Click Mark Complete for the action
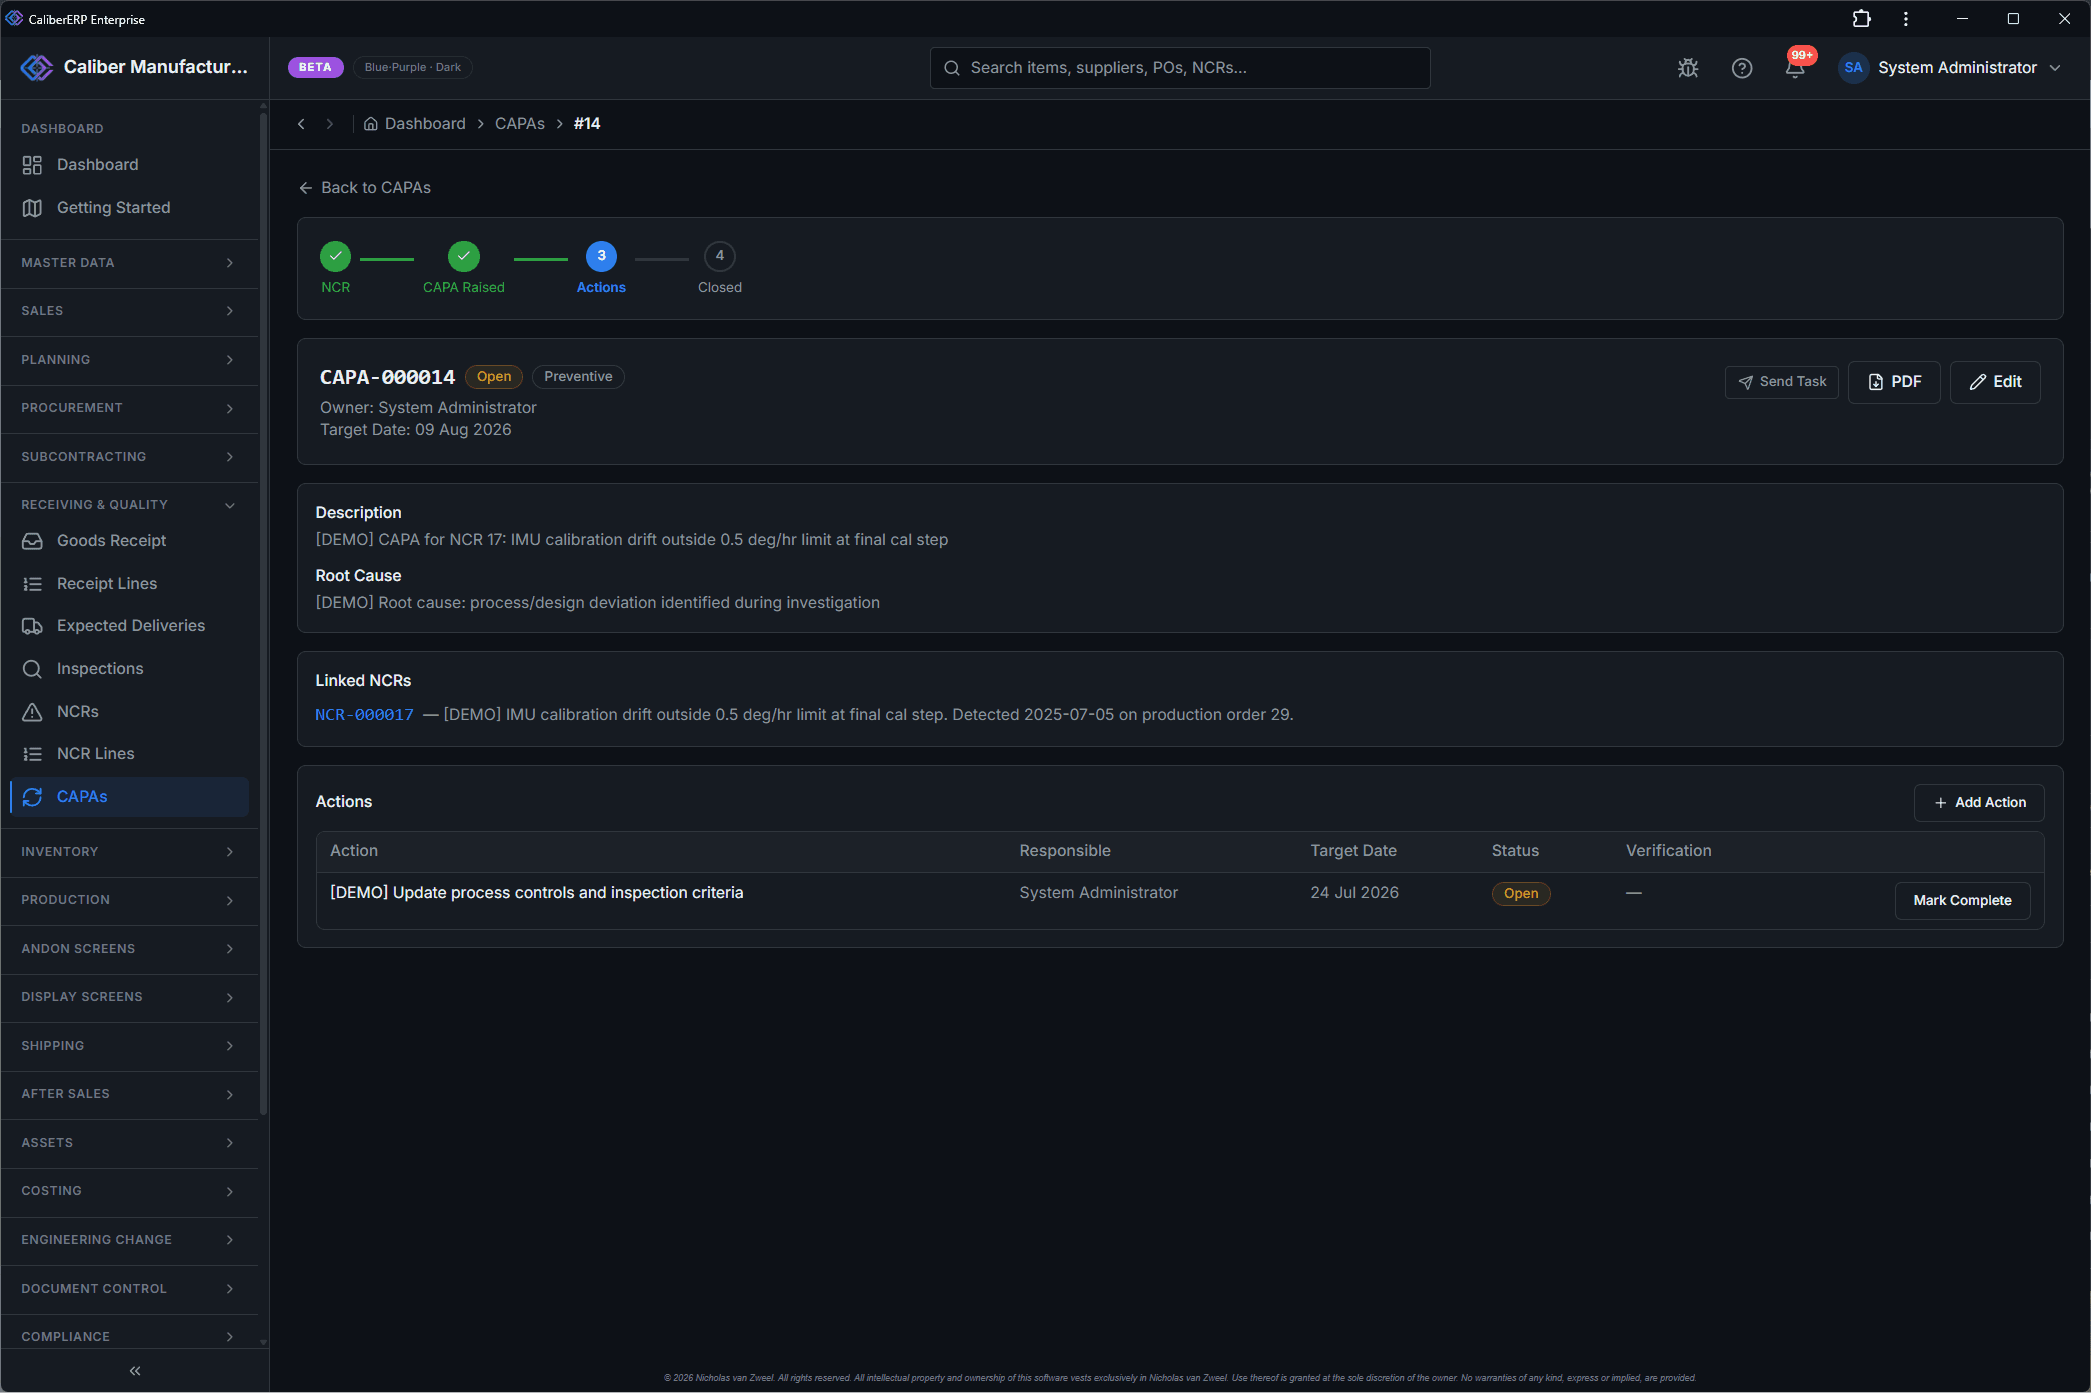2091x1393 pixels. [x=1962, y=901]
